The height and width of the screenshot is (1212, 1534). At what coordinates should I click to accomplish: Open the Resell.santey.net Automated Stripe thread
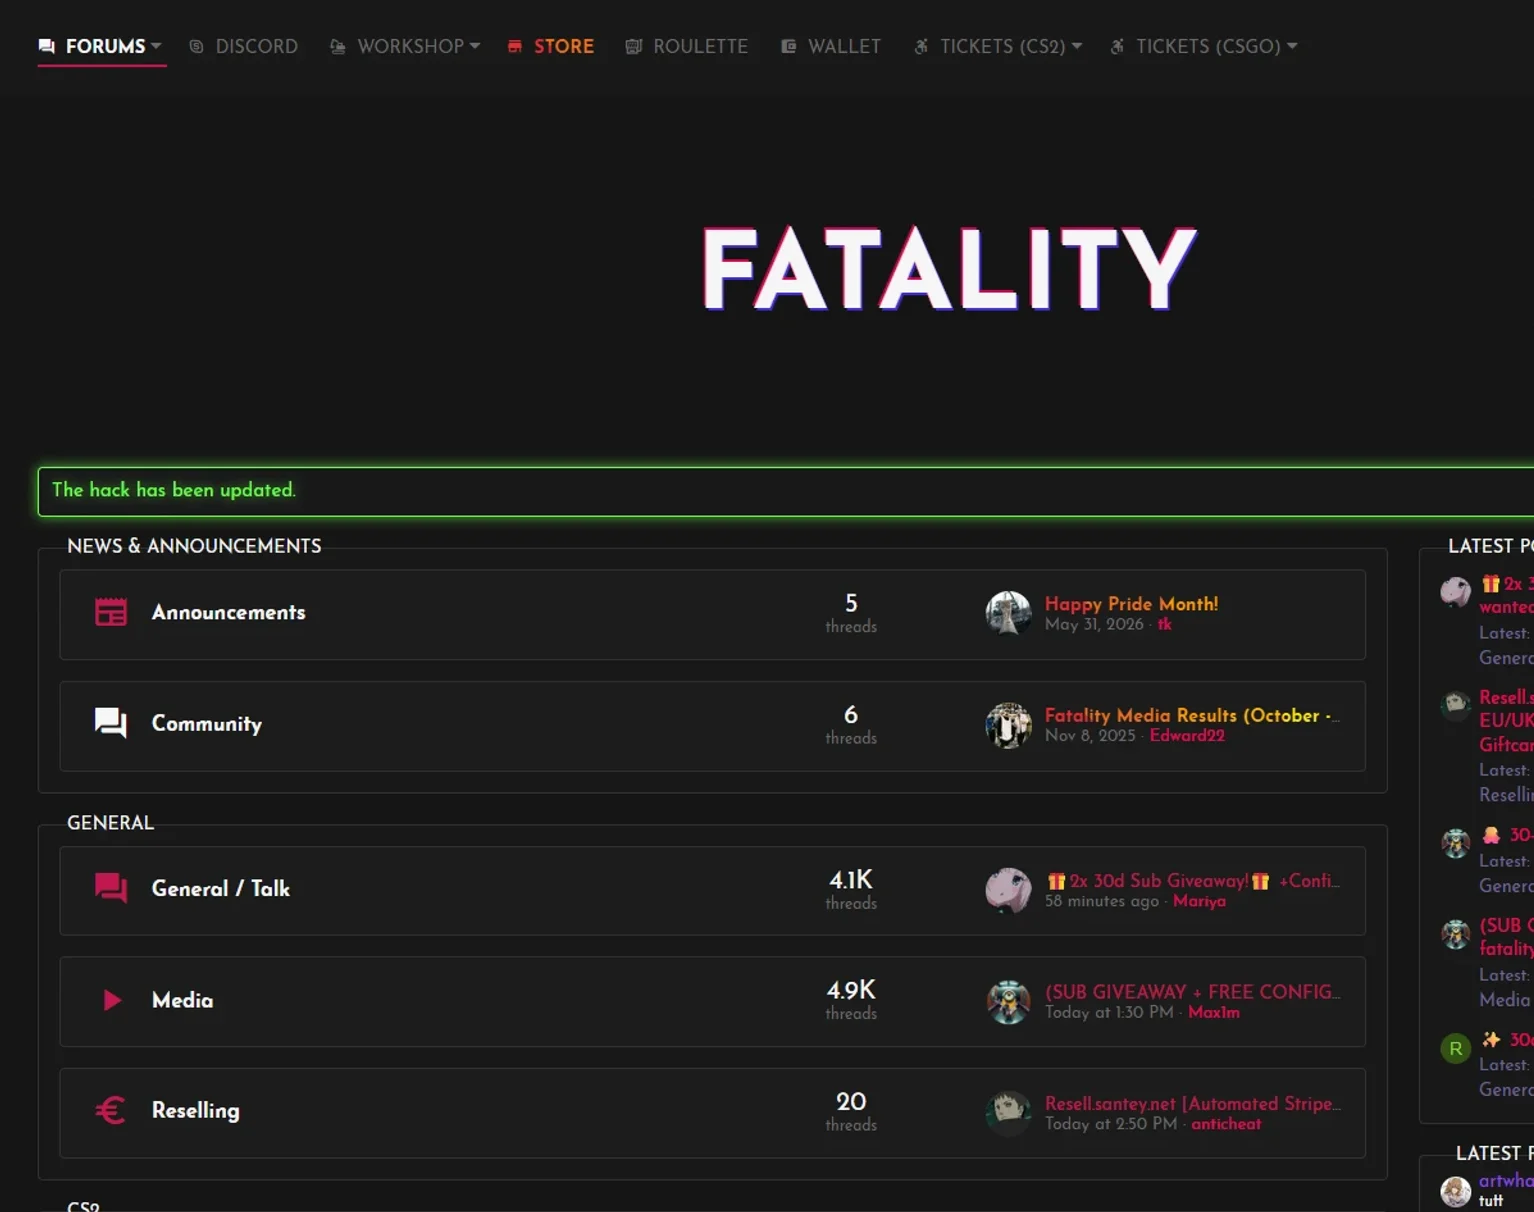1192,1104
